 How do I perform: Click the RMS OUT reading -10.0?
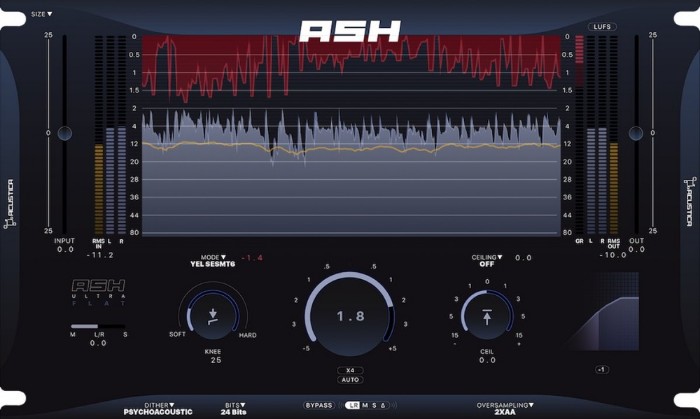(x=612, y=255)
